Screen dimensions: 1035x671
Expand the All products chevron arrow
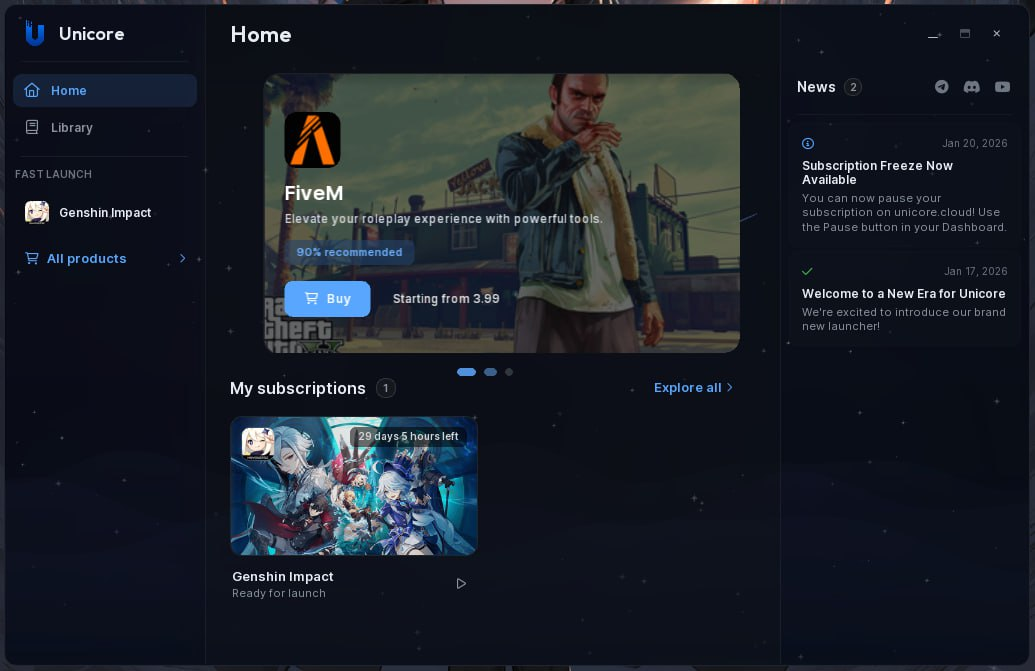[x=182, y=259]
